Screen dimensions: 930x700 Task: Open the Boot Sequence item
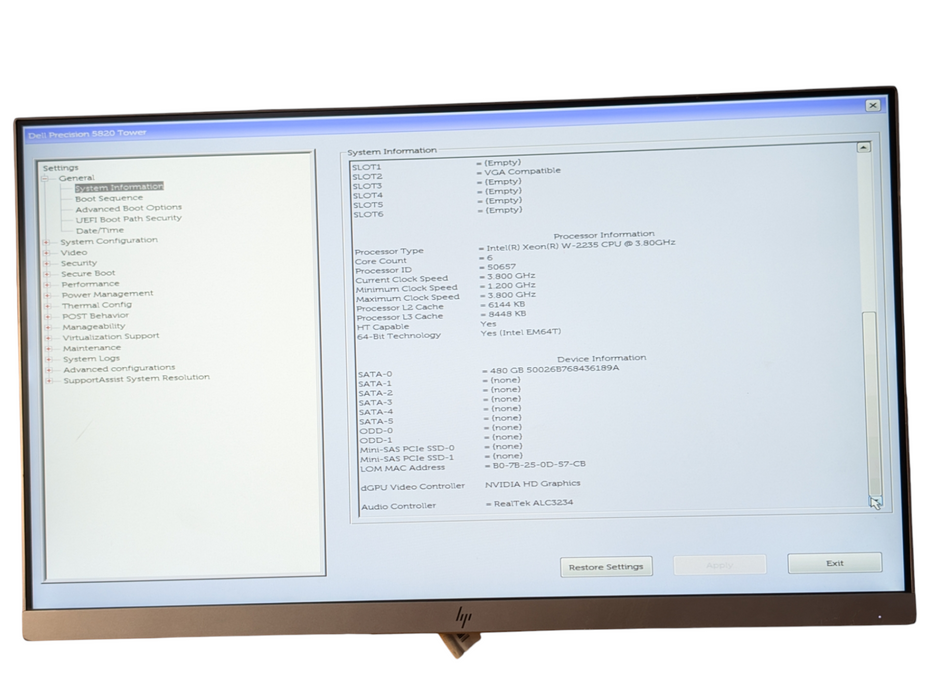[x=109, y=198]
